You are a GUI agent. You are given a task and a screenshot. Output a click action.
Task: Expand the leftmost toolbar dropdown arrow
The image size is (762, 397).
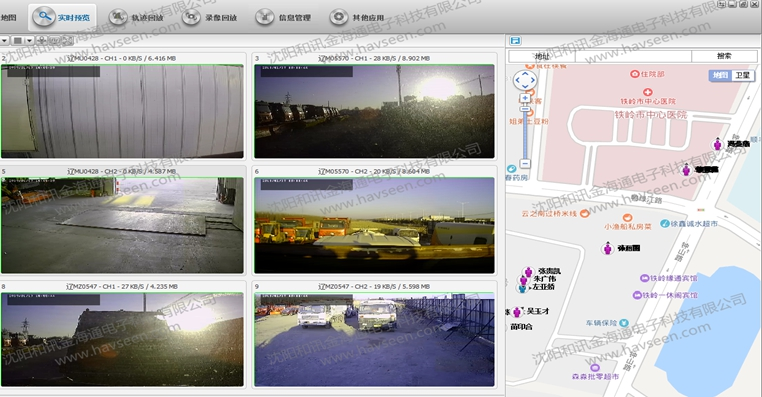(x=4, y=41)
